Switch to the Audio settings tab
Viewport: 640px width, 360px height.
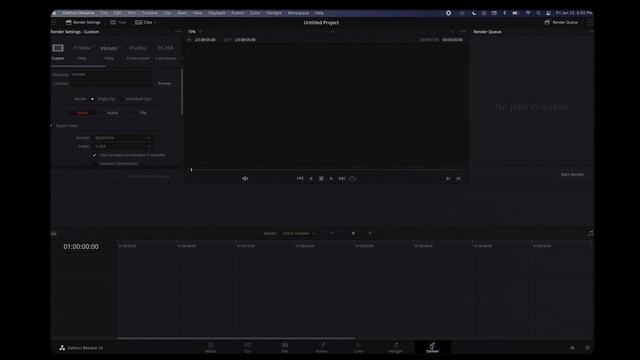click(x=113, y=113)
